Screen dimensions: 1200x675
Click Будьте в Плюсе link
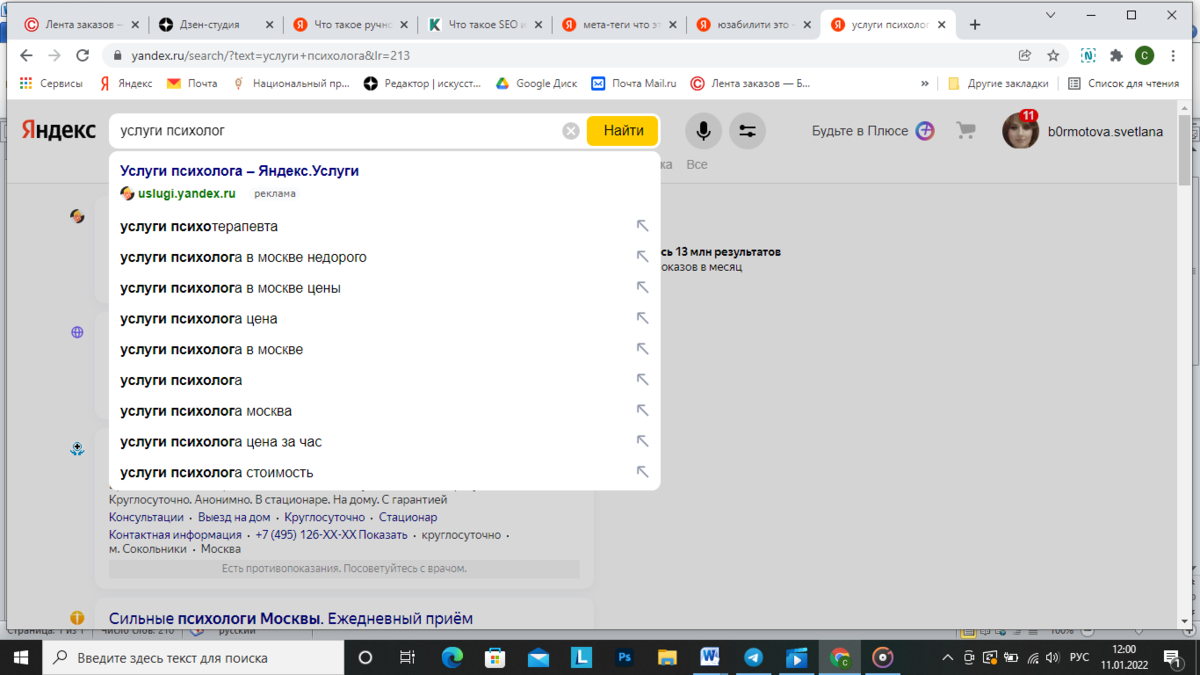[x=860, y=131]
